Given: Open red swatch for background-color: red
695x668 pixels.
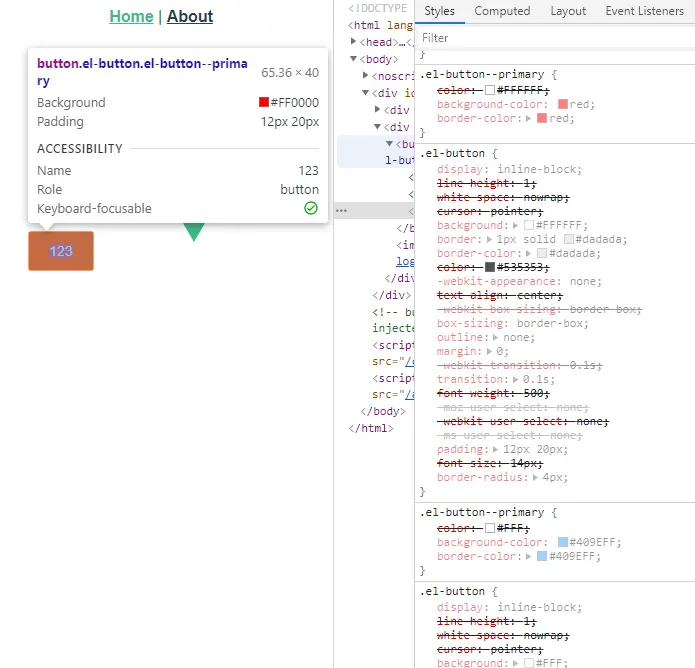Looking at the screenshot, I should [x=563, y=105].
